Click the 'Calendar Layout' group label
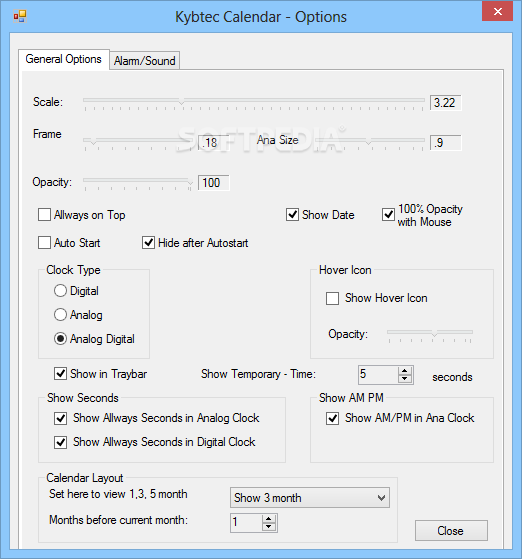 (85, 478)
